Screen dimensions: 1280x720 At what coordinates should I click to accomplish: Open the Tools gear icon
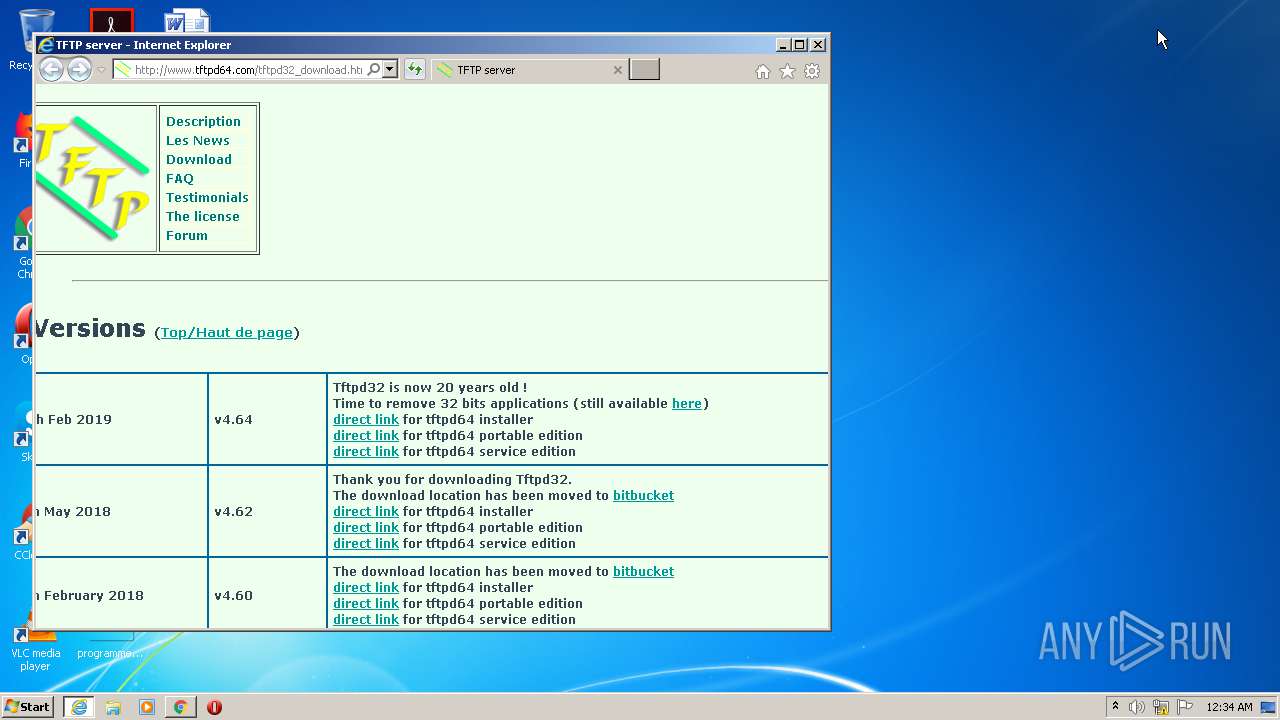[x=812, y=71]
